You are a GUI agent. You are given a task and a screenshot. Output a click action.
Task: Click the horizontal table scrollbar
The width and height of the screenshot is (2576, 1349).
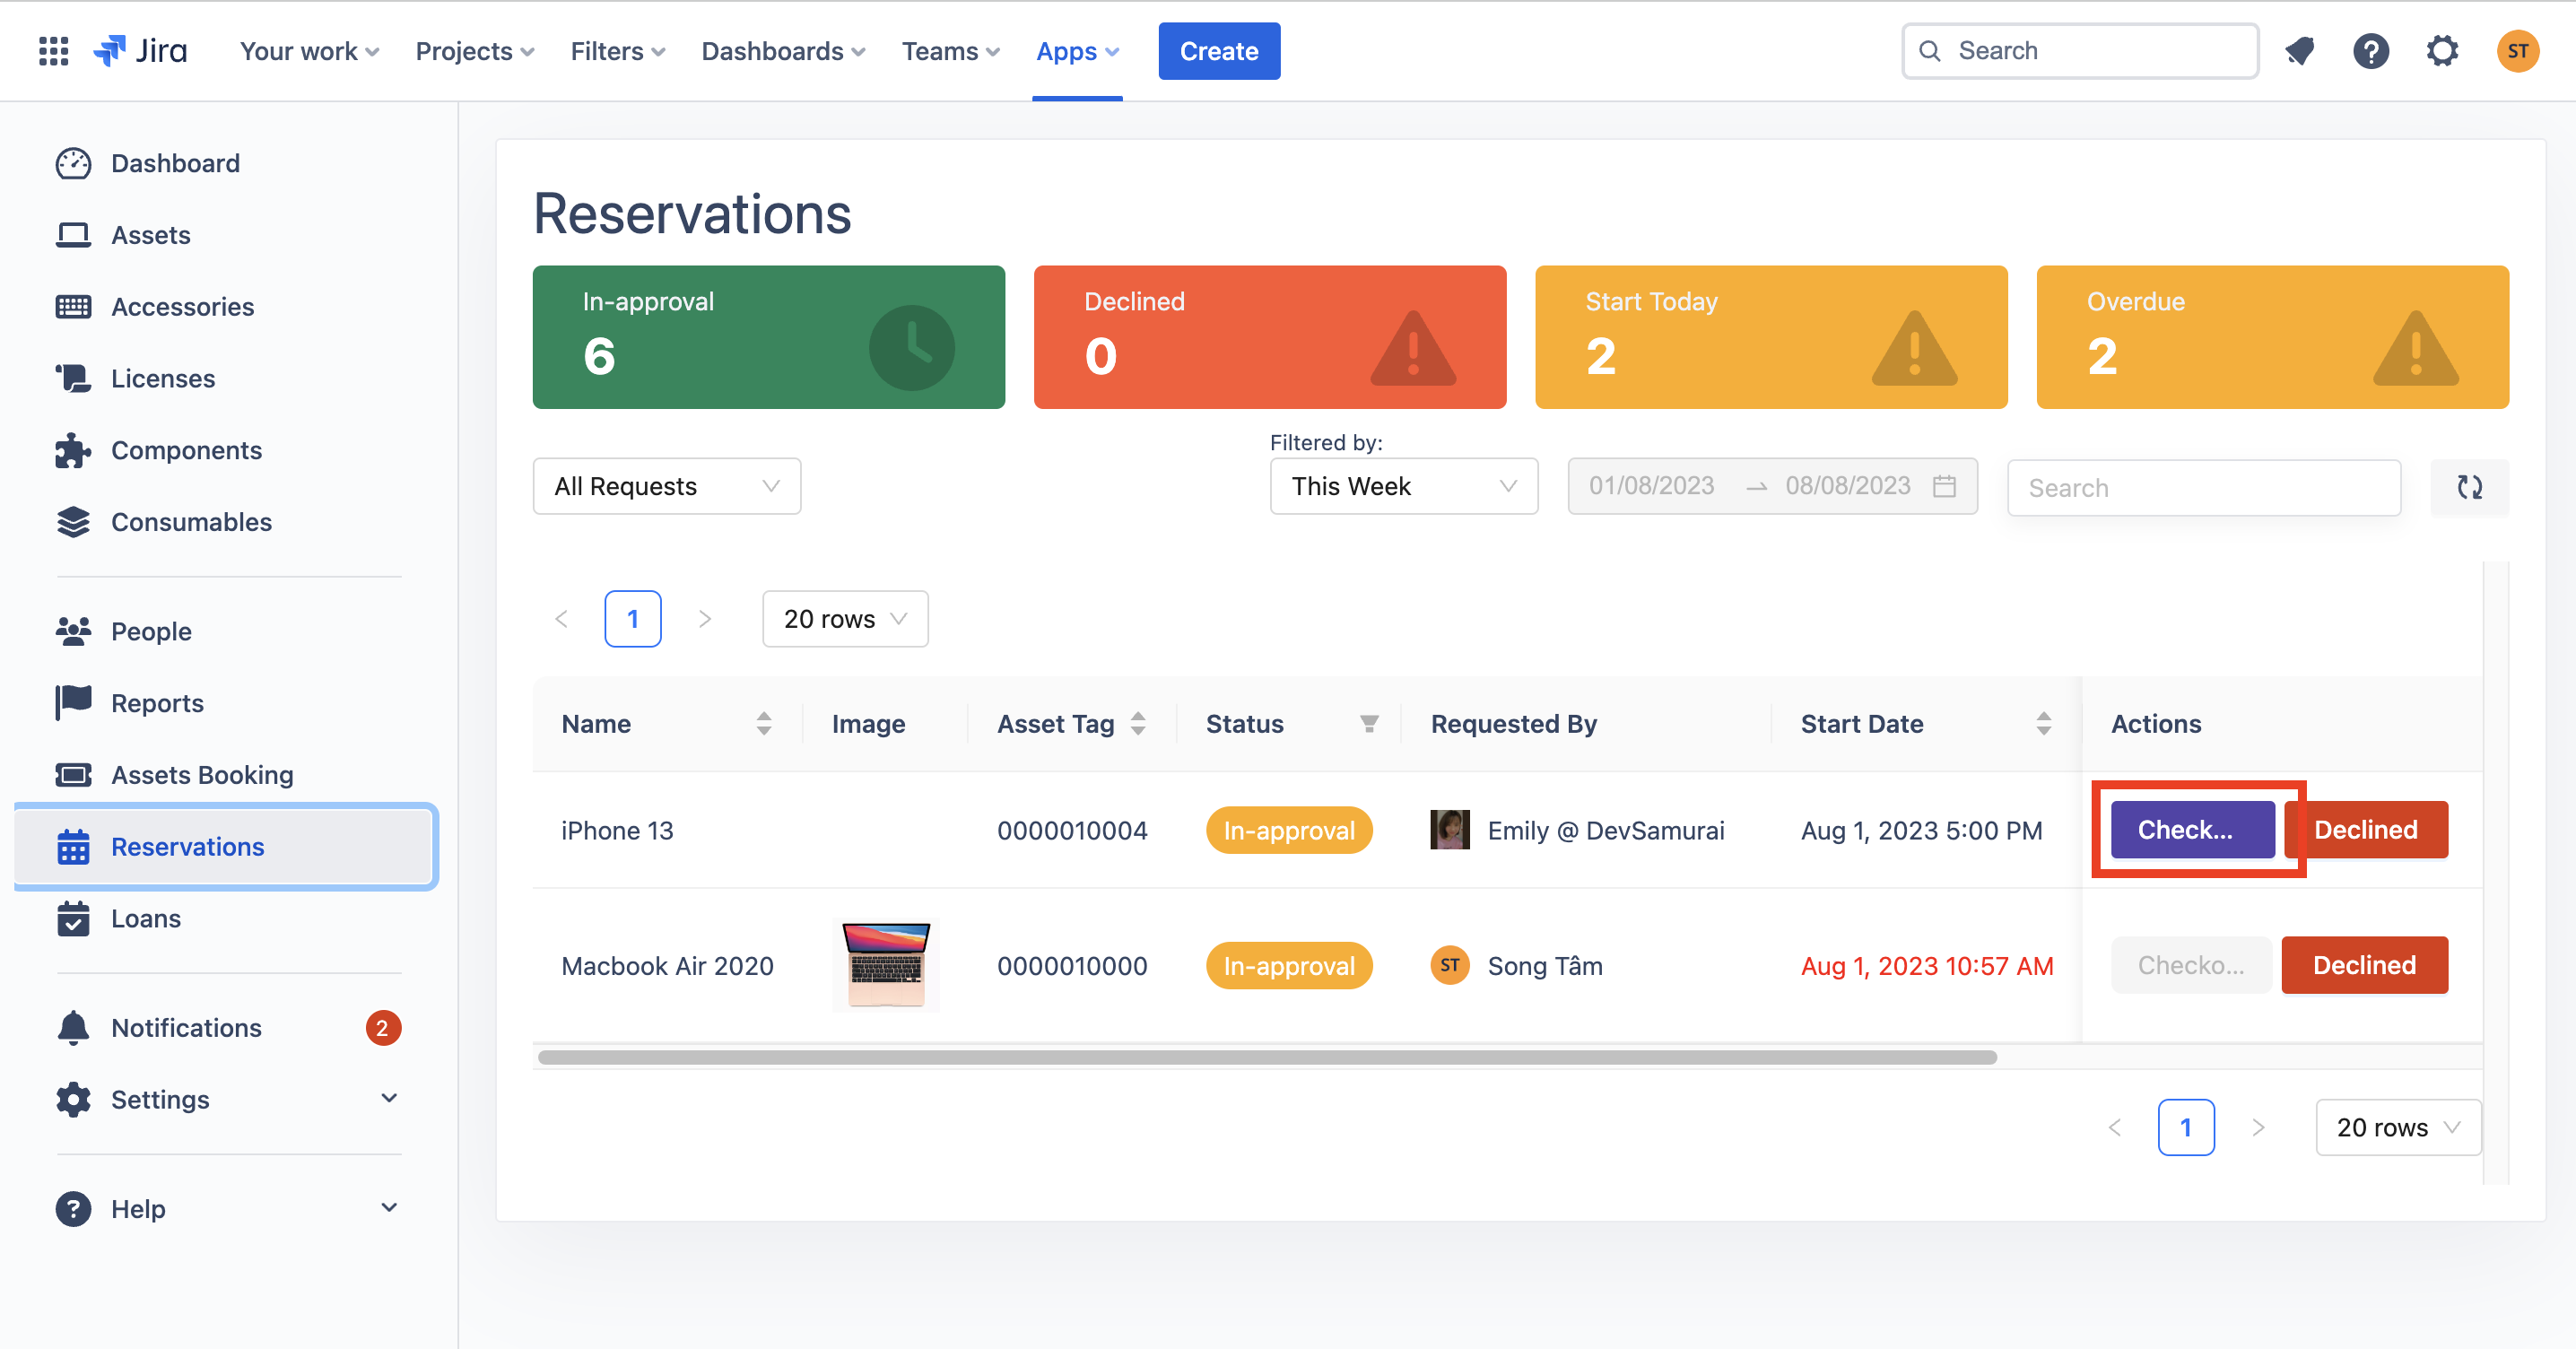[x=1266, y=1057]
